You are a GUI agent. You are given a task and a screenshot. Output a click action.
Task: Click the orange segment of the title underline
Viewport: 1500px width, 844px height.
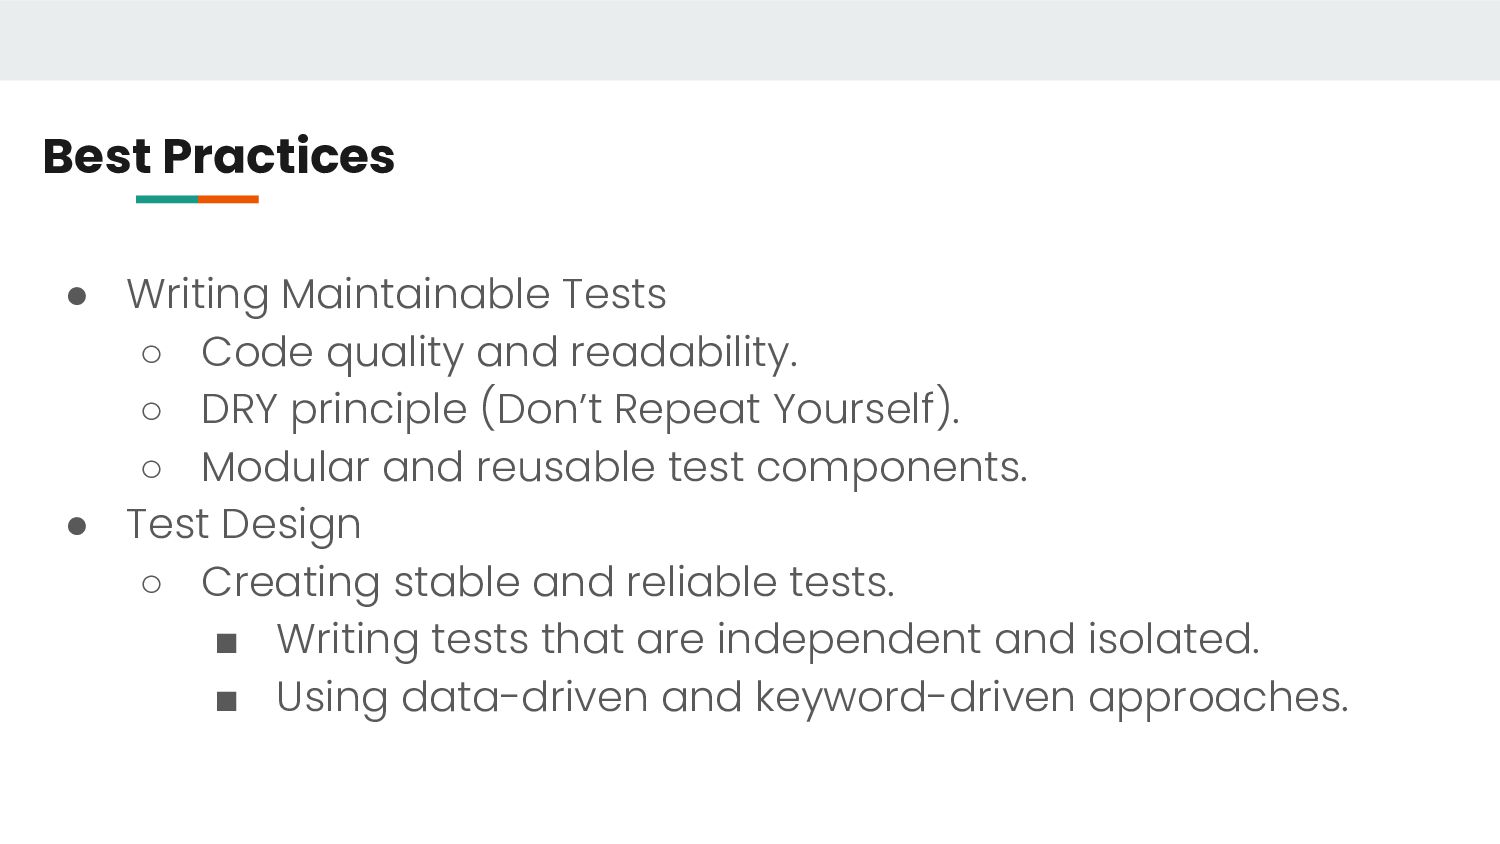[x=228, y=199]
